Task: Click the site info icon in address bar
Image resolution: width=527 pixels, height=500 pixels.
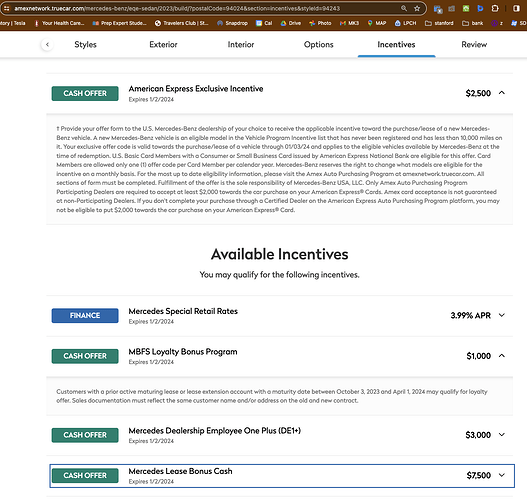Action: pos(7,8)
